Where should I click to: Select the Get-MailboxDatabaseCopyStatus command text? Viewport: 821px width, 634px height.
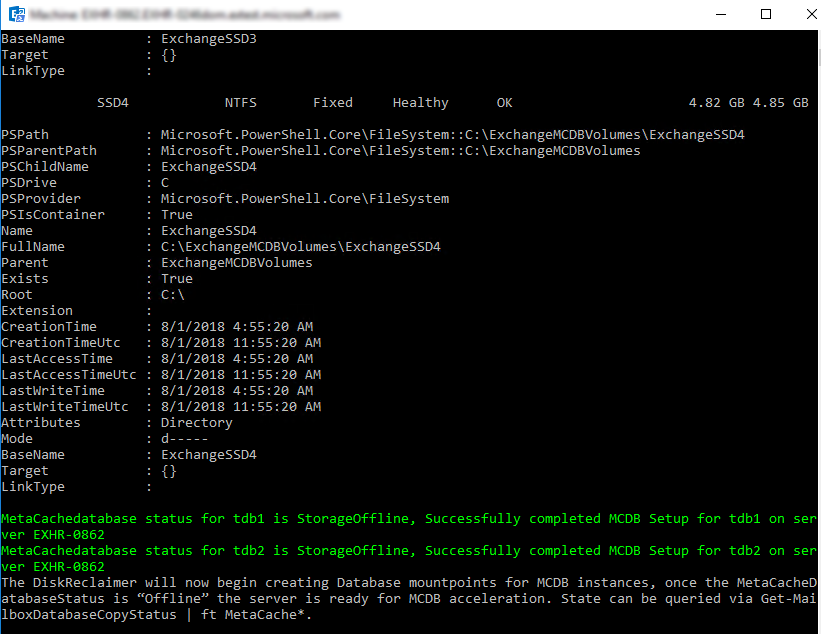click(x=92, y=614)
